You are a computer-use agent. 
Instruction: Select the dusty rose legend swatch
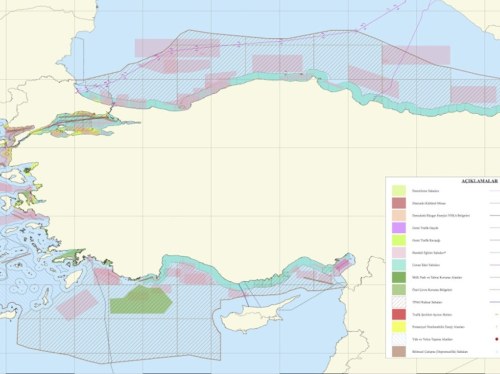pyautogui.click(x=399, y=203)
